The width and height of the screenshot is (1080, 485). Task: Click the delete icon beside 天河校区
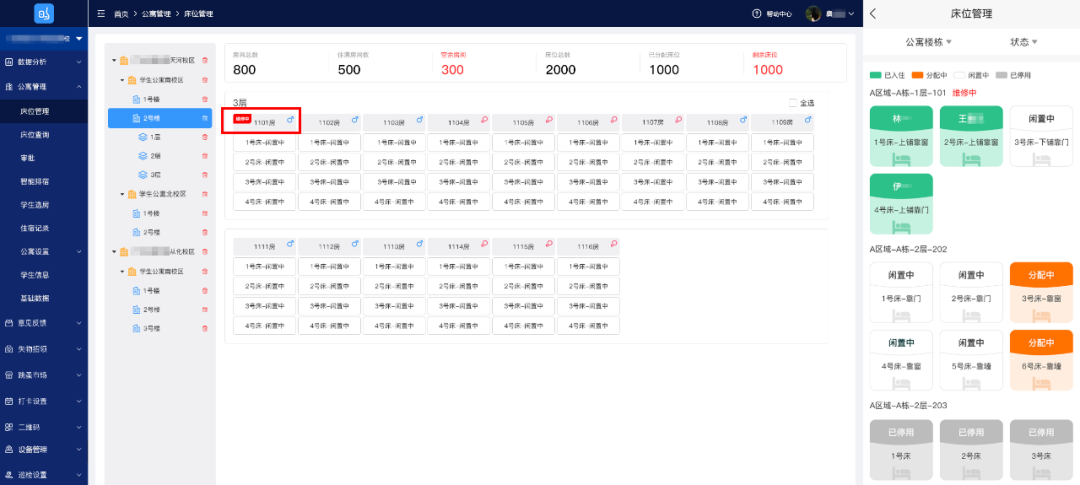[x=205, y=61]
